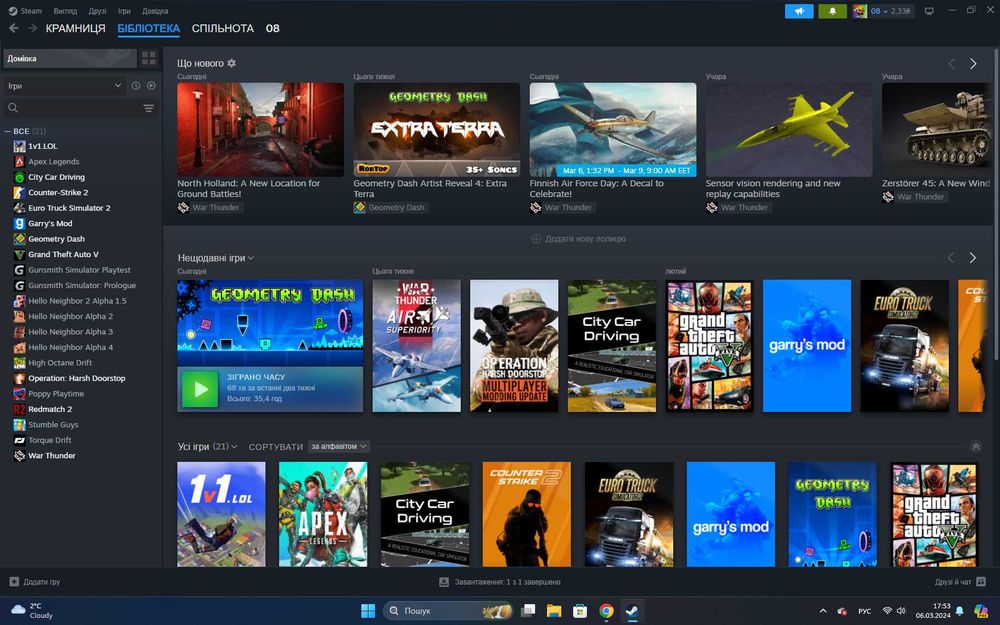Image resolution: width=1000 pixels, height=625 pixels.
Task: Switch to grid collections view icon
Action: click(x=149, y=59)
